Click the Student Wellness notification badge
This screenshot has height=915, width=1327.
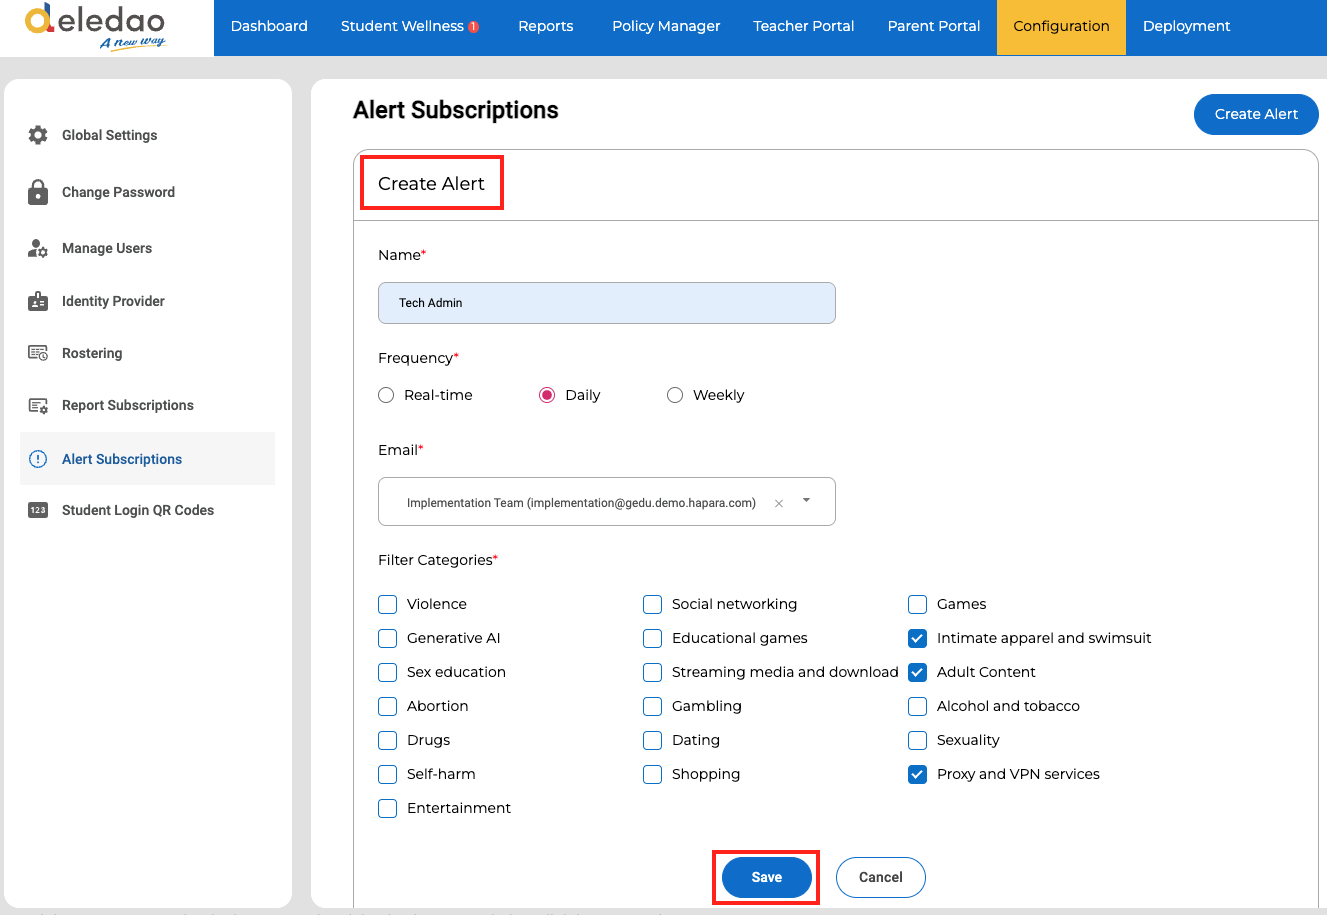[x=474, y=27]
